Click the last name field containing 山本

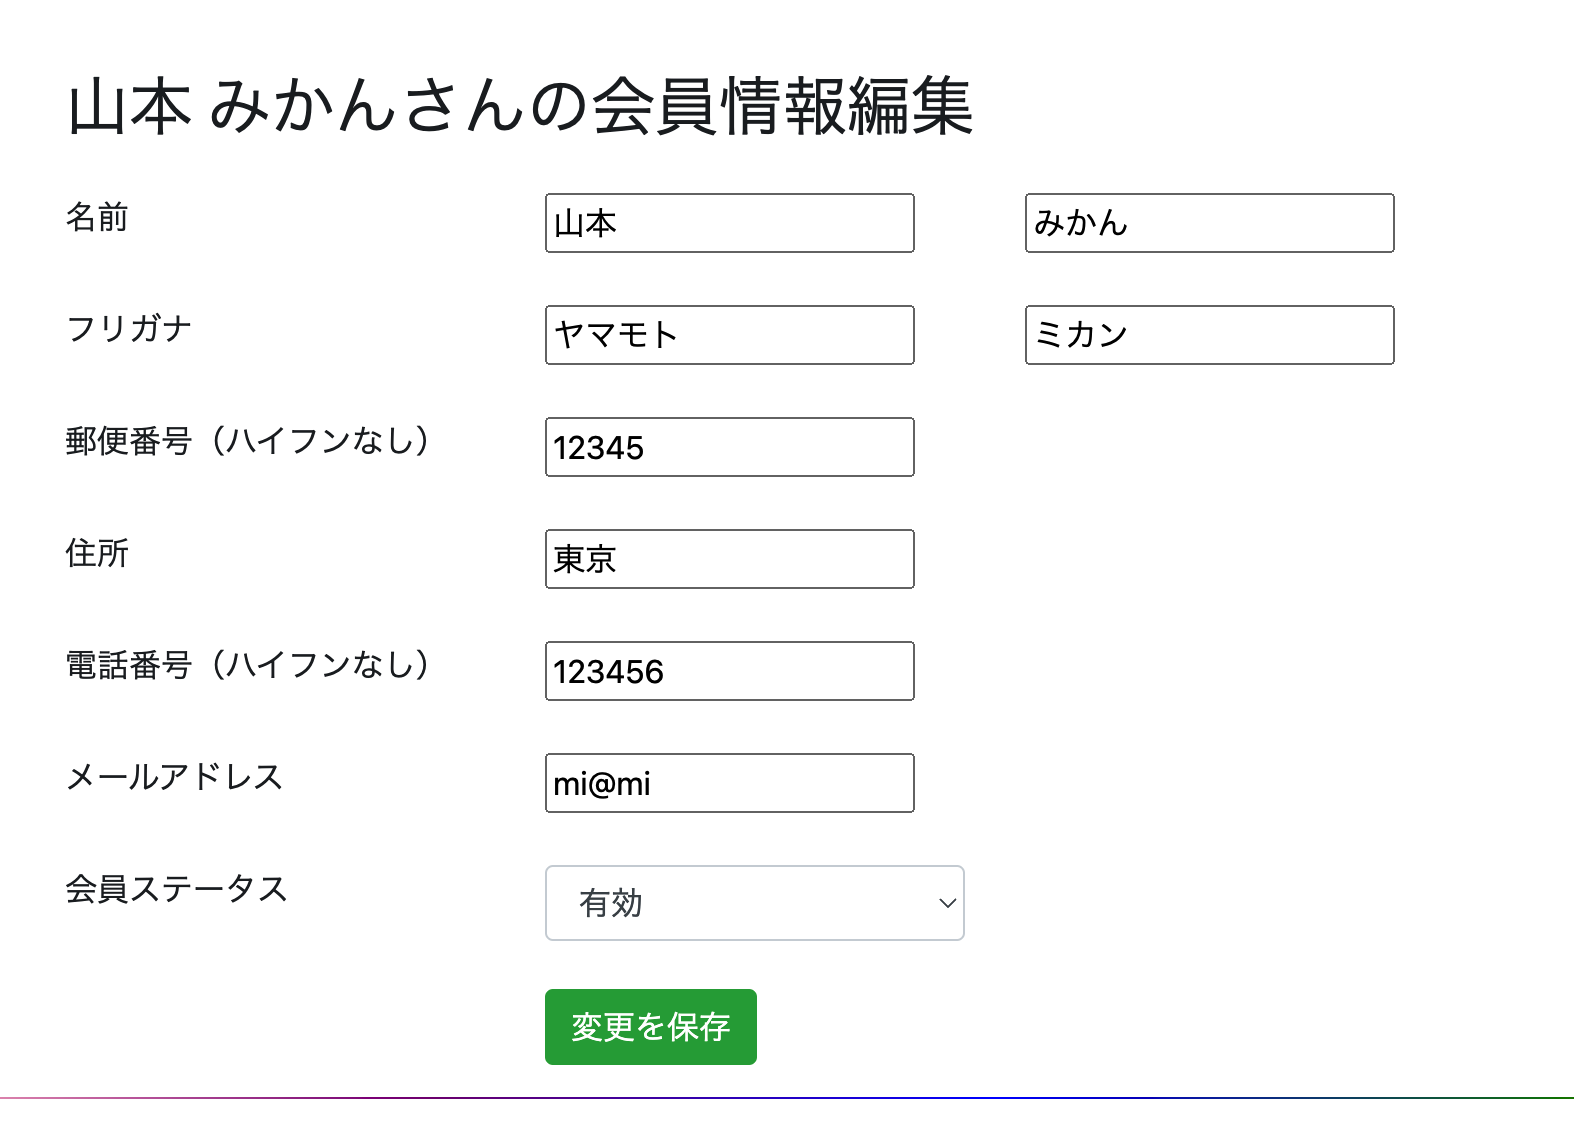click(729, 223)
